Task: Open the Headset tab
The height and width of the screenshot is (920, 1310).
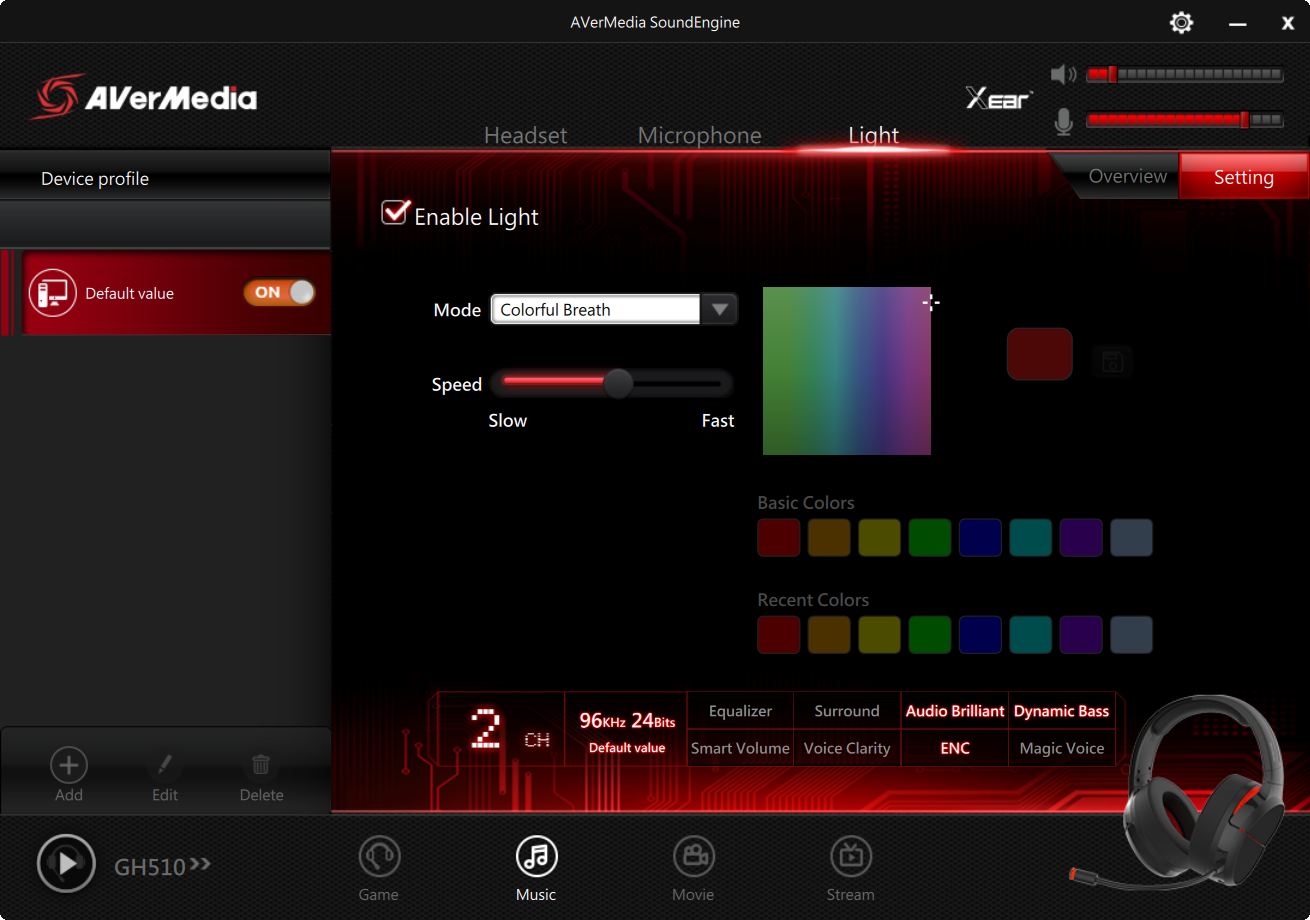Action: click(x=526, y=135)
